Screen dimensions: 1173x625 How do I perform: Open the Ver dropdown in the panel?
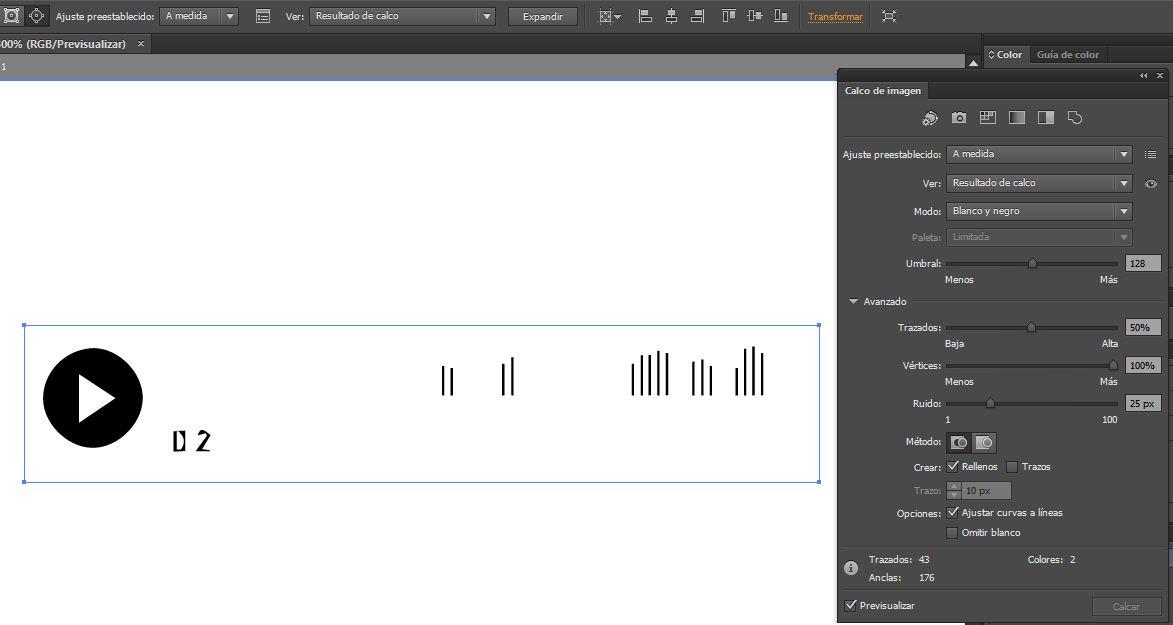(x=1039, y=183)
